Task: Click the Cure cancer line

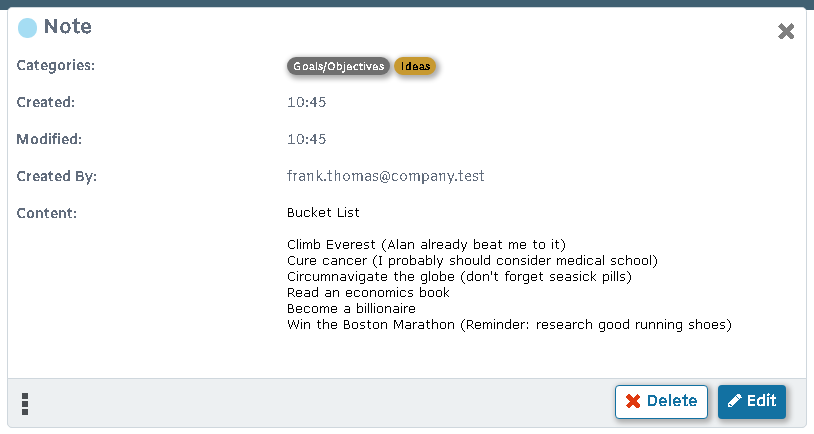Action: [x=472, y=261]
